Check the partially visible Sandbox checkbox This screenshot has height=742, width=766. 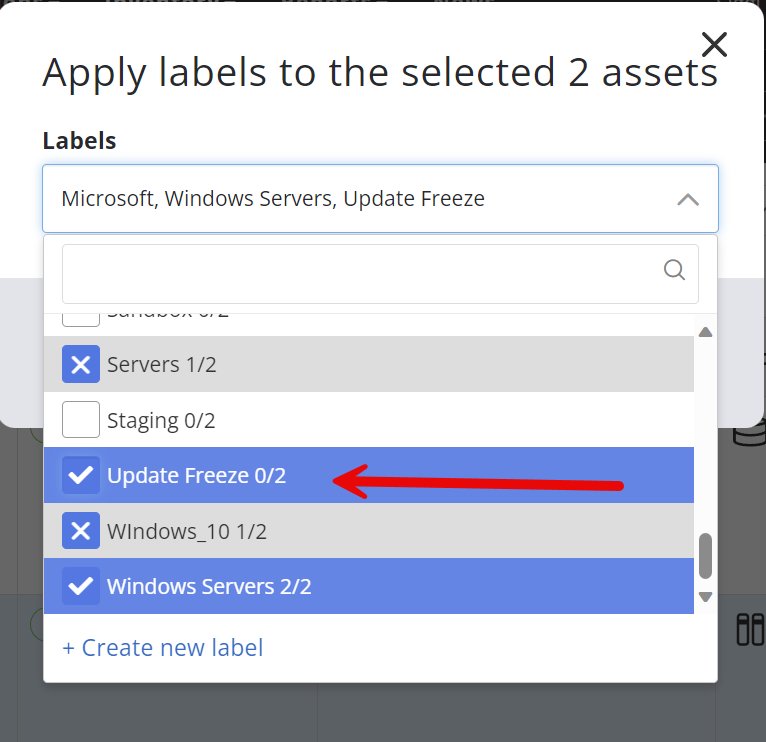click(81, 318)
